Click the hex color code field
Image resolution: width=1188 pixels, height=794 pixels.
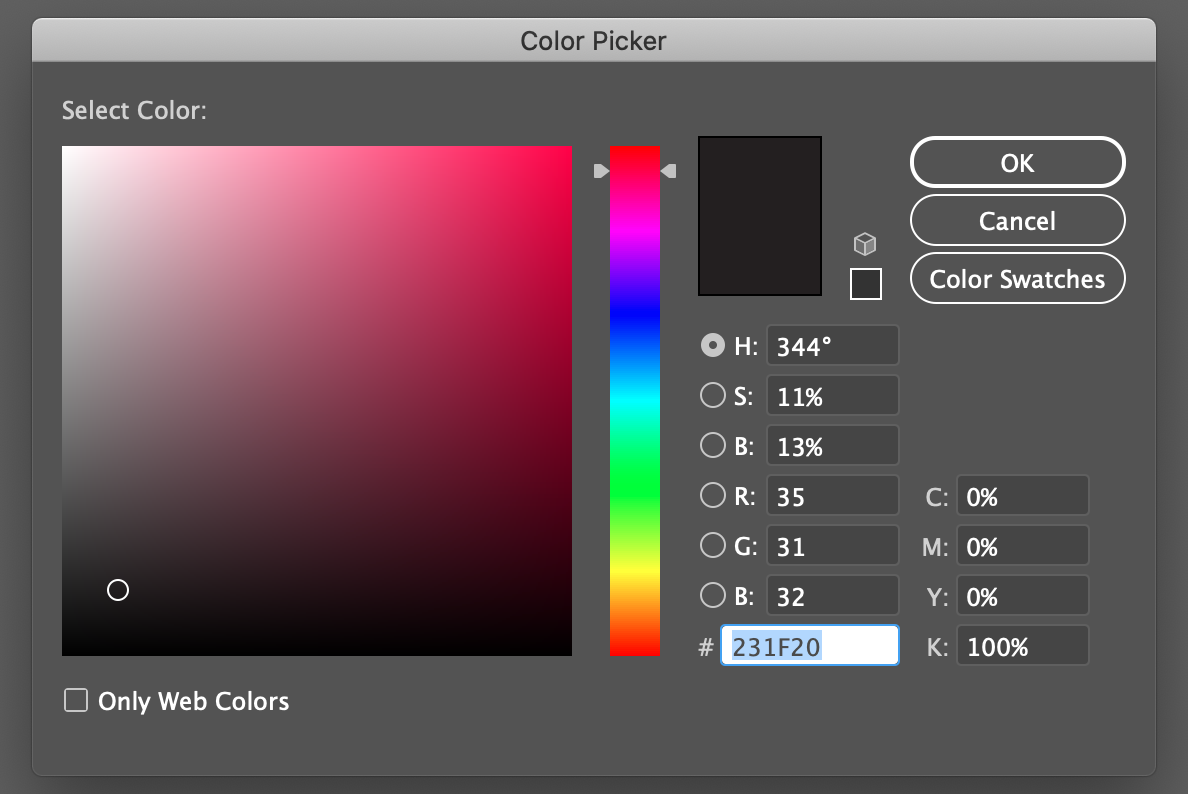click(810, 647)
